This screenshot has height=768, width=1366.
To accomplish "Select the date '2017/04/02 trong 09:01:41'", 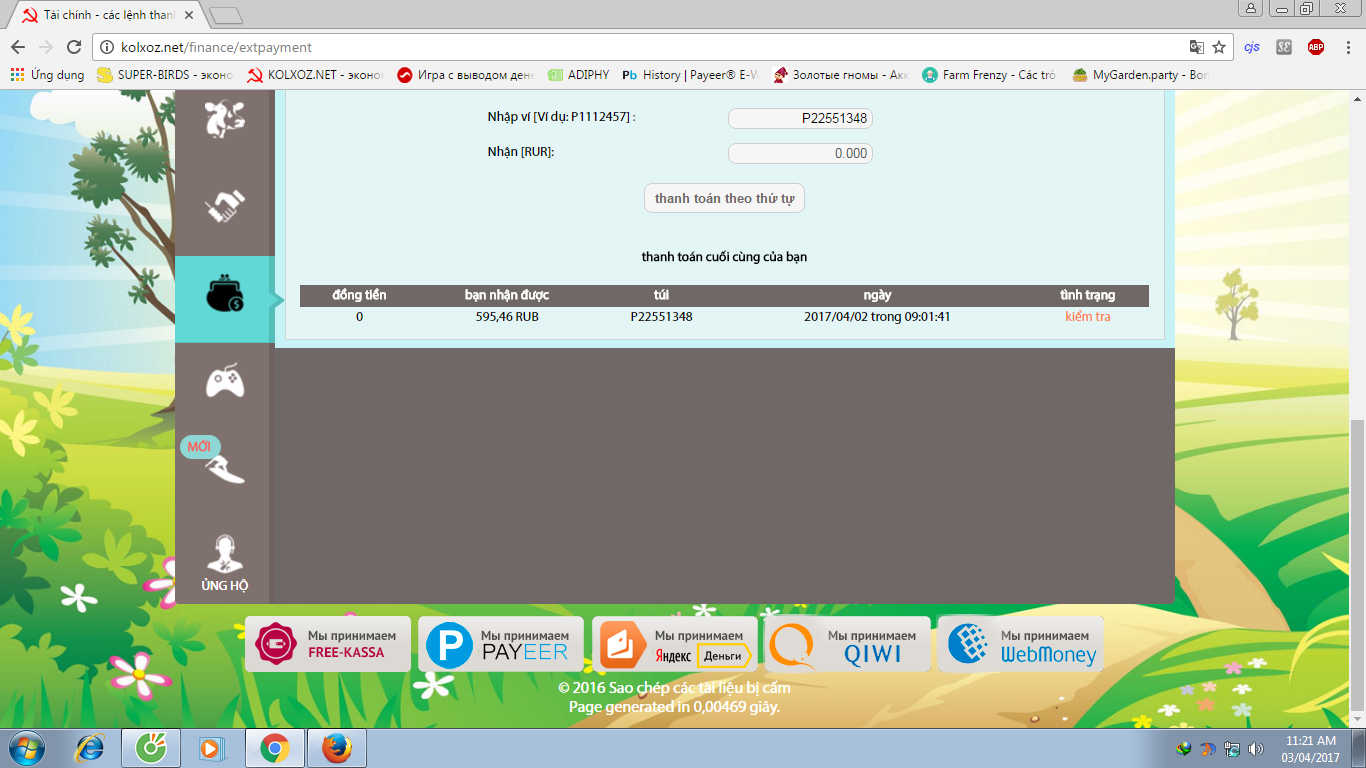I will (877, 317).
